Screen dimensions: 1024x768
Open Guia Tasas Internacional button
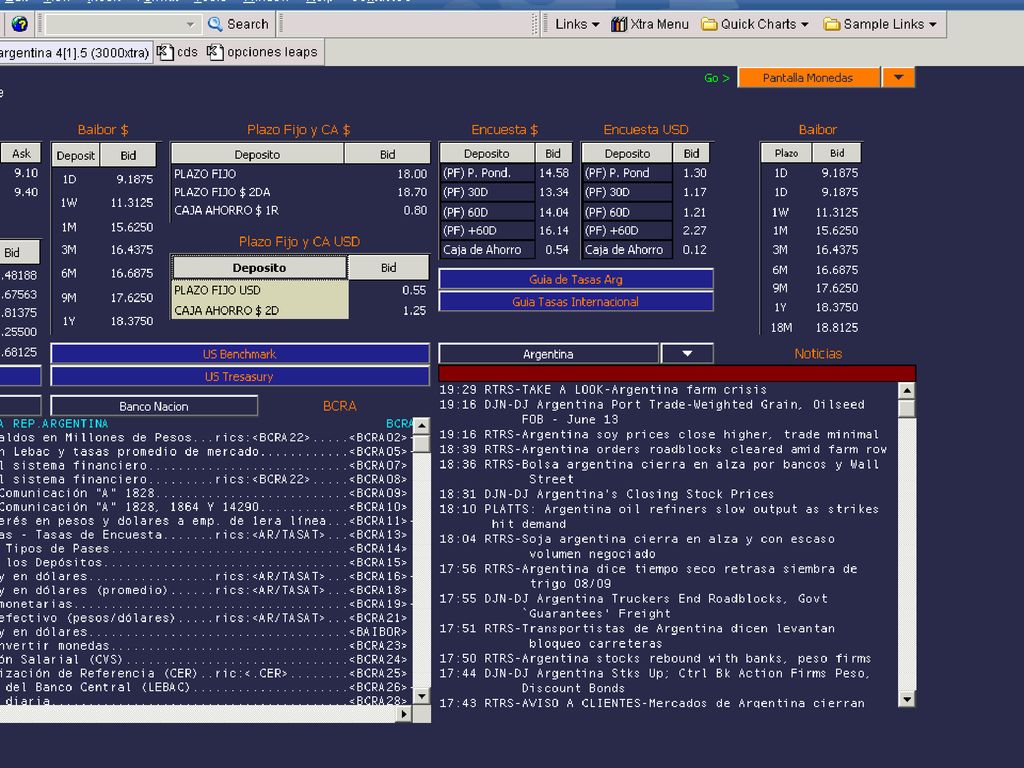pyautogui.click(x=575, y=302)
